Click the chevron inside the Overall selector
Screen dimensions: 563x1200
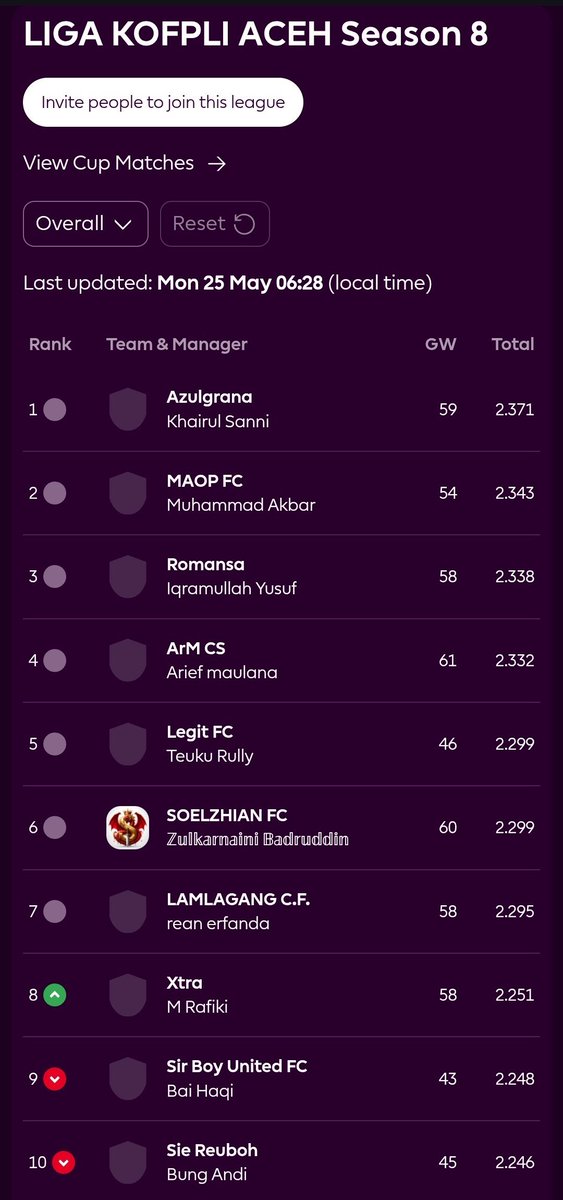click(x=123, y=225)
